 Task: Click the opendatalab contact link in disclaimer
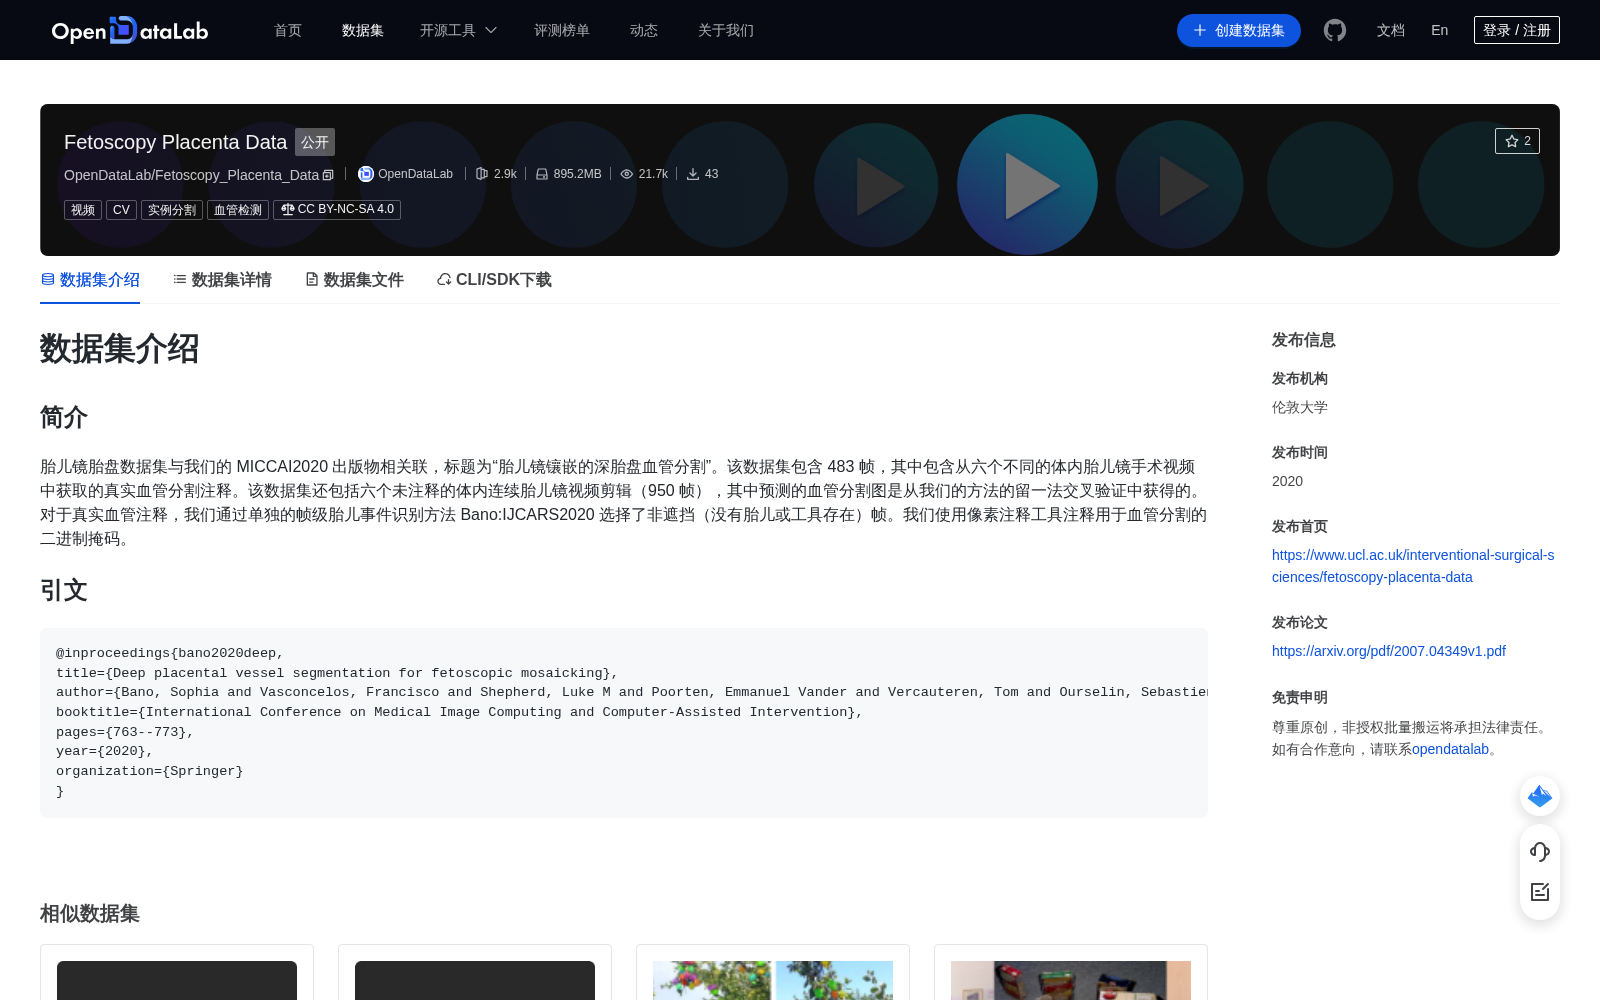click(x=1450, y=749)
